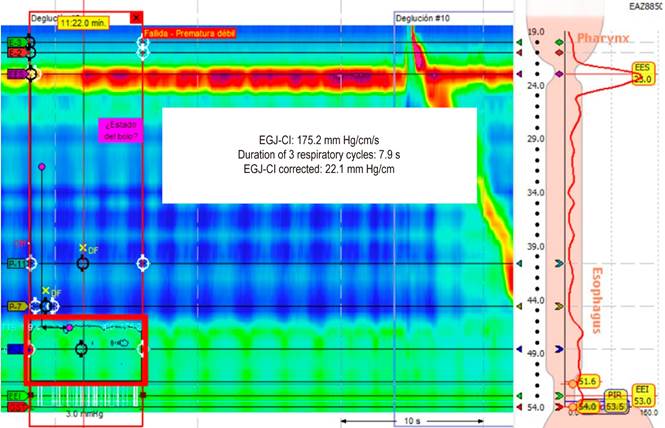Select the green P-11 channel marker on left
Viewport: 665px width, 428px height.
16,264
